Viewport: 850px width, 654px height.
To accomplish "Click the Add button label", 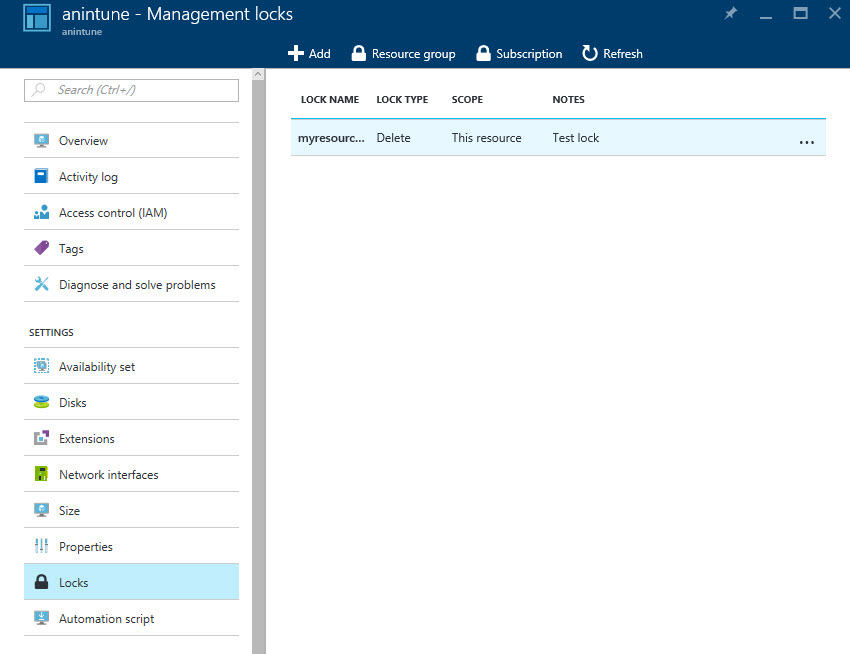I will click(319, 54).
